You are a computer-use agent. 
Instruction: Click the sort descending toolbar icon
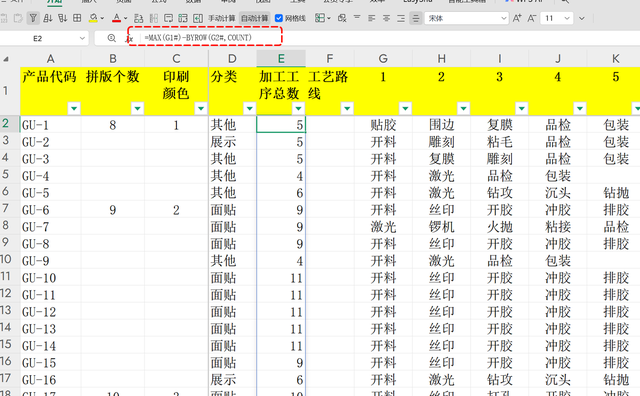click(x=62, y=18)
